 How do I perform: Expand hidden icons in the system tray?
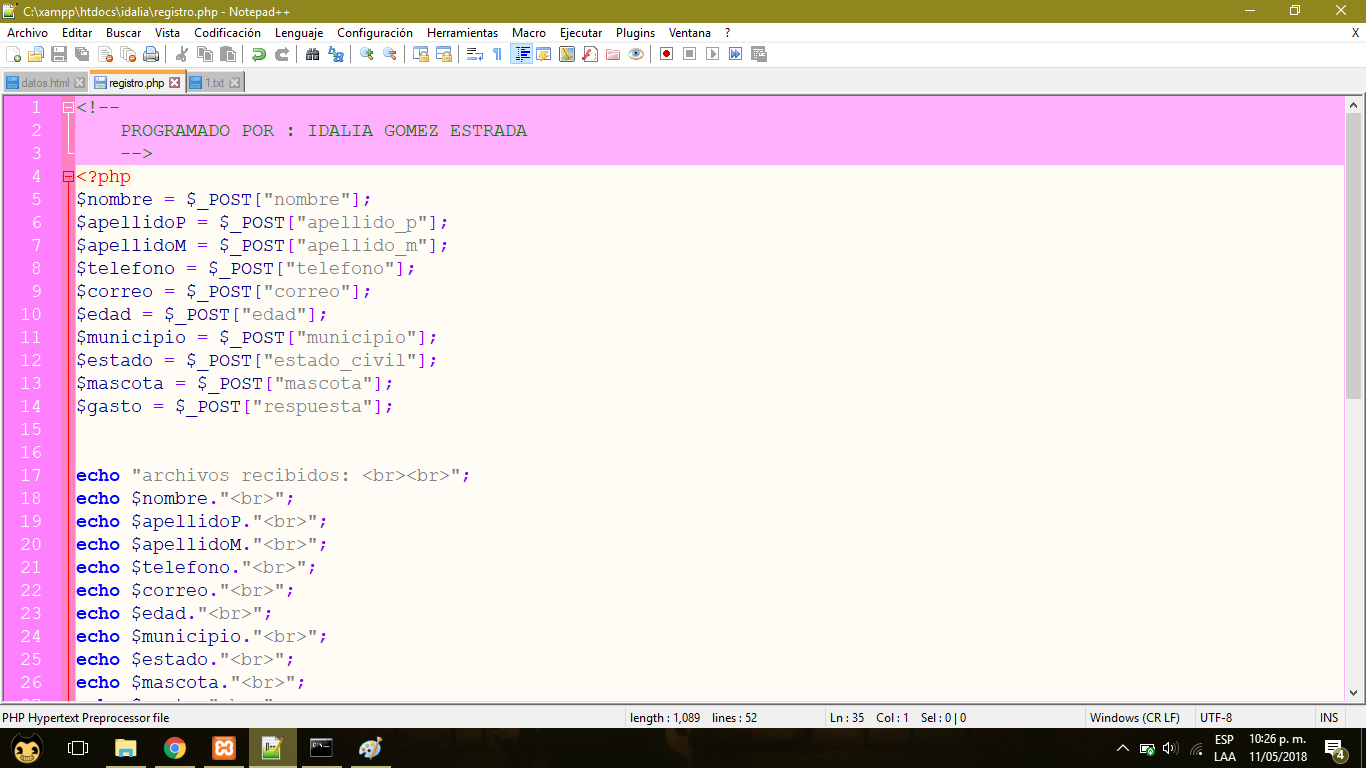pos(1122,747)
